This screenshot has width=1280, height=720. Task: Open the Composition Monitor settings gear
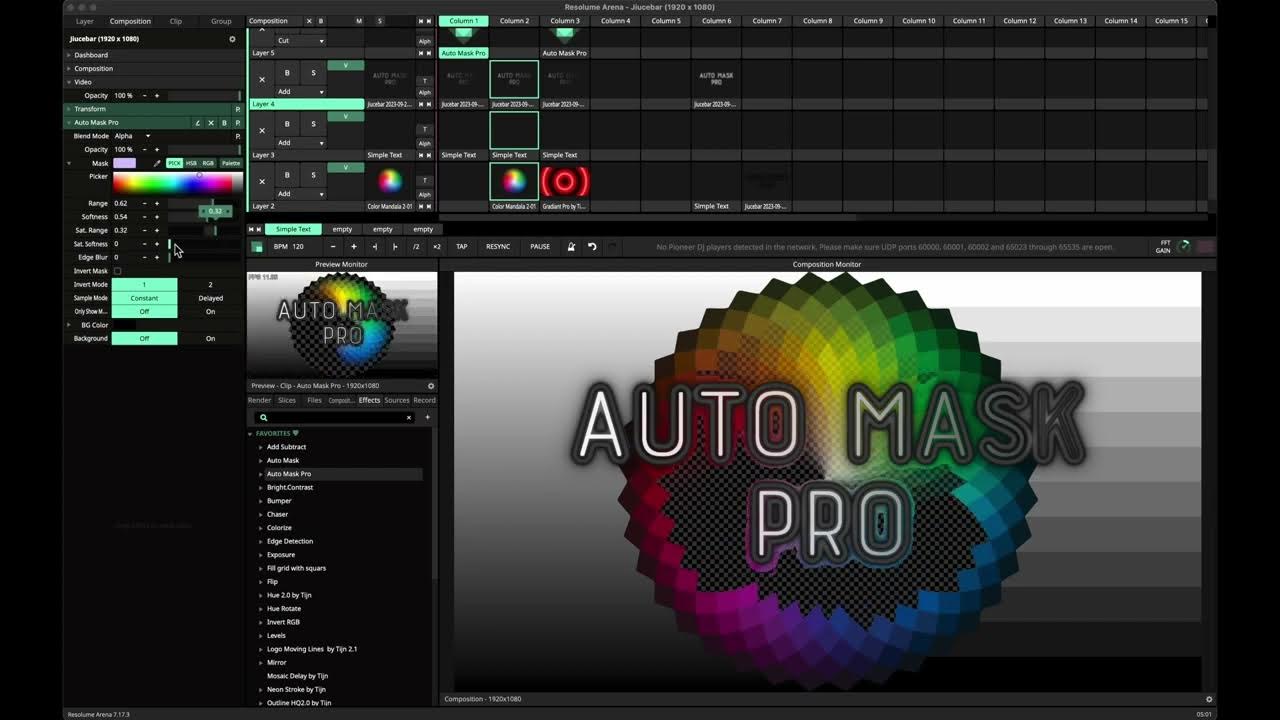tap(1209, 699)
